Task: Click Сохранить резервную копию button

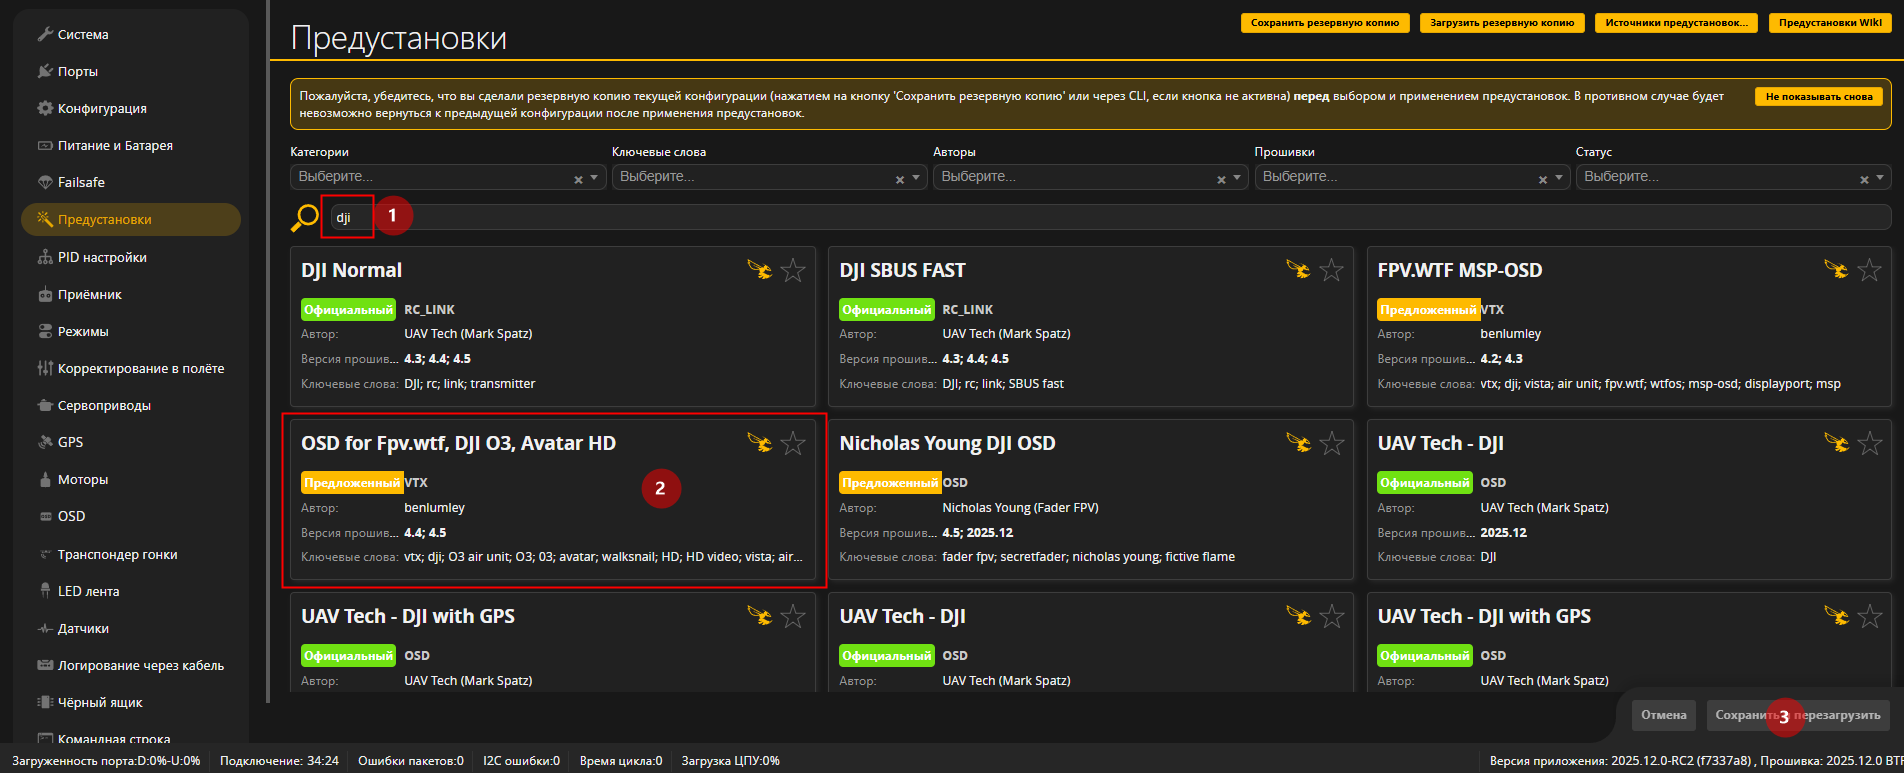Action: point(1324,23)
